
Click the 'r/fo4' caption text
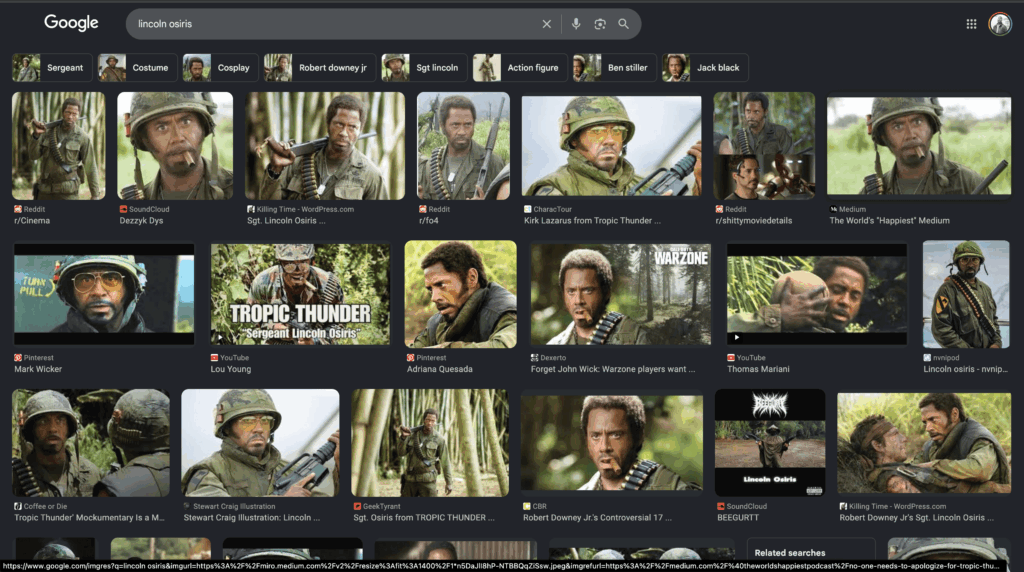point(428,221)
